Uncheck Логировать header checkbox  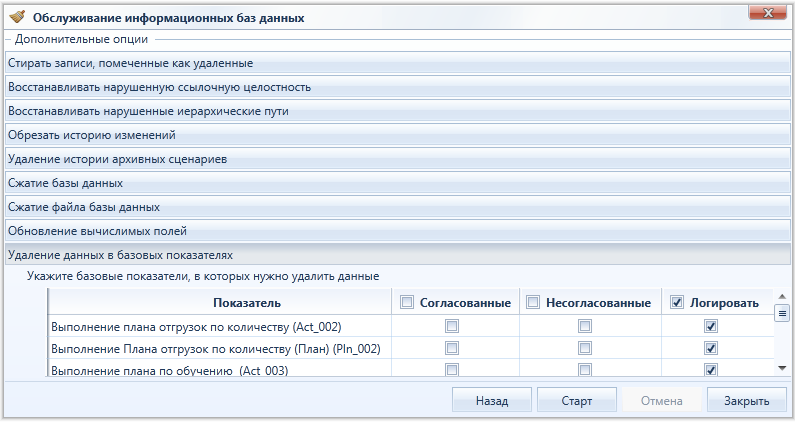[676, 303]
